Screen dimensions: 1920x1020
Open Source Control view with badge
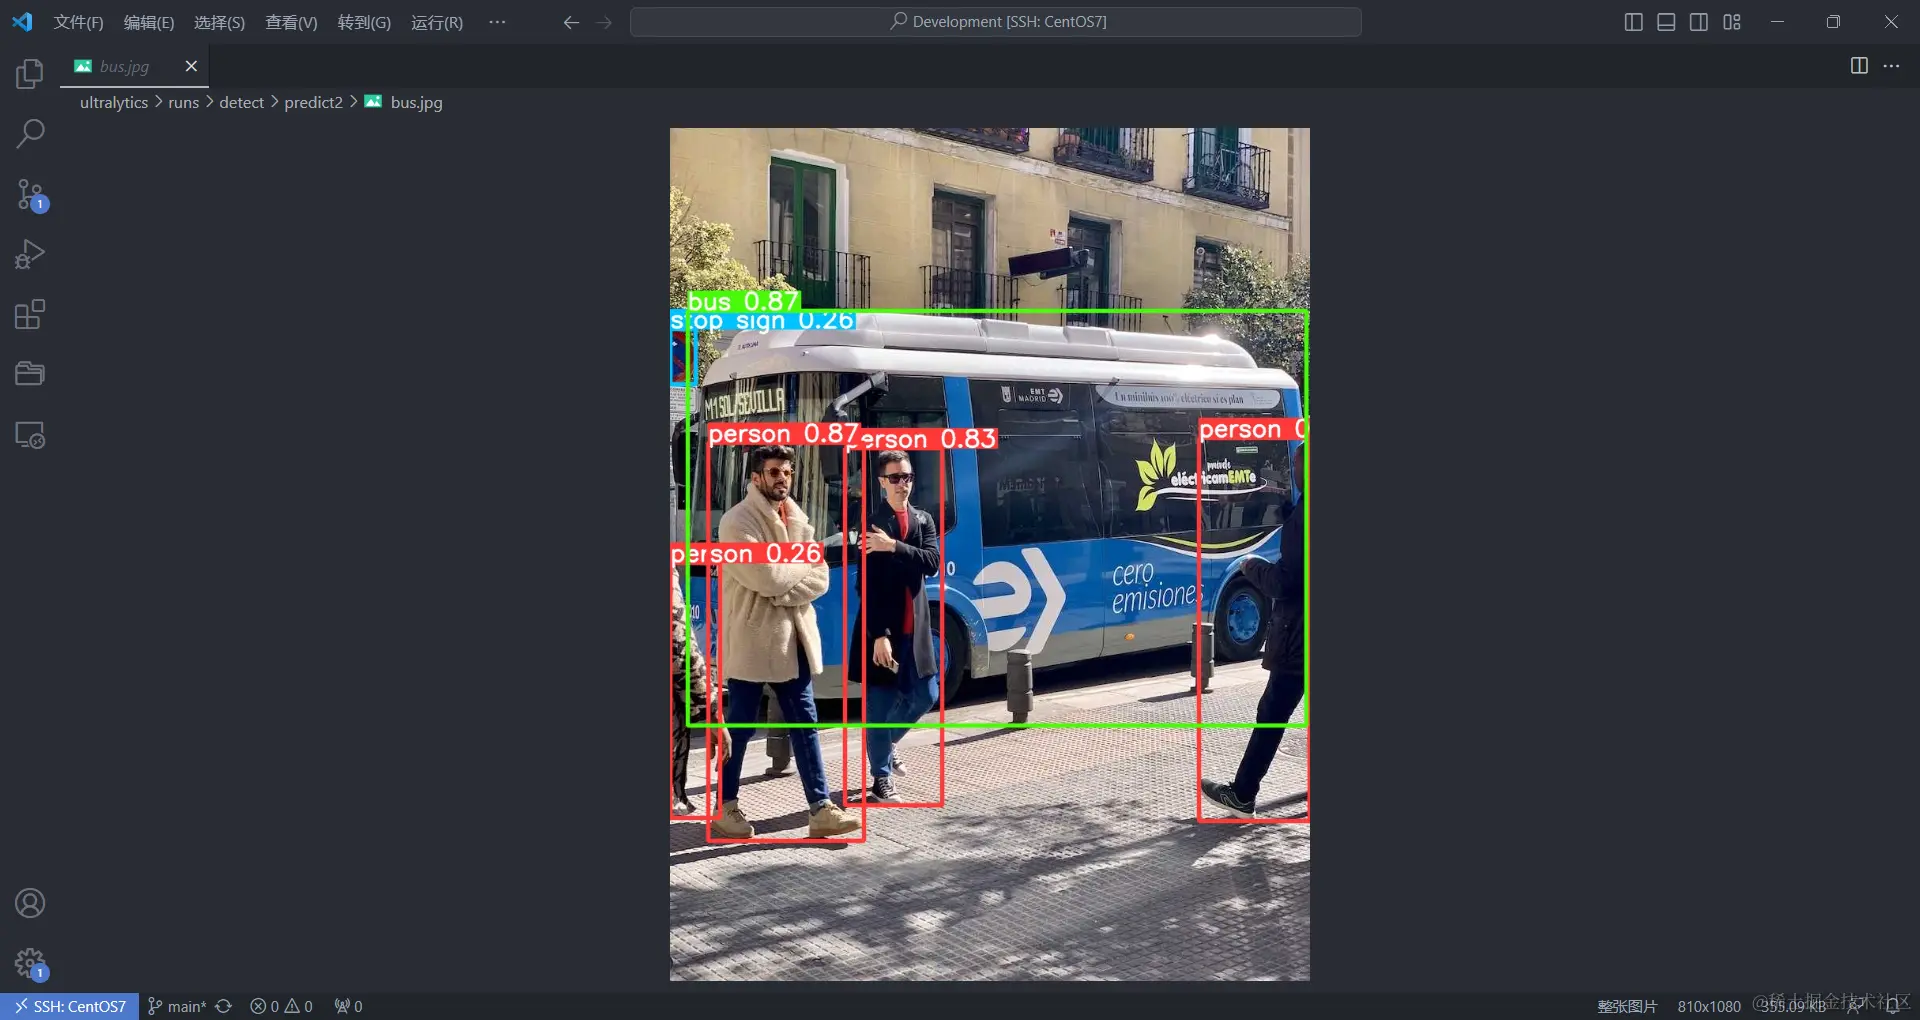point(30,194)
